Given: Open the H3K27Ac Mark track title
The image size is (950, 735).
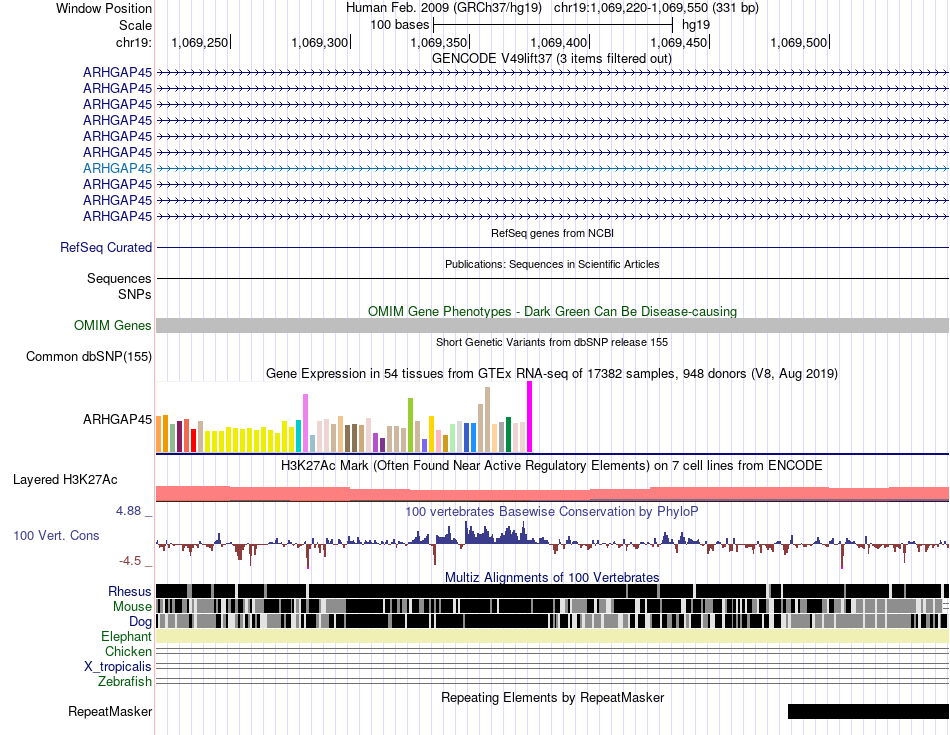Looking at the screenshot, I should [x=552, y=466].
